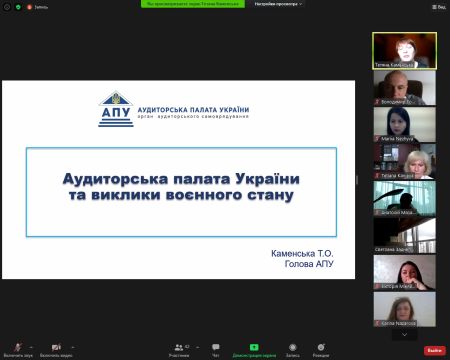Start the green Share Screen icon
The width and height of the screenshot is (450, 360).
254,347
